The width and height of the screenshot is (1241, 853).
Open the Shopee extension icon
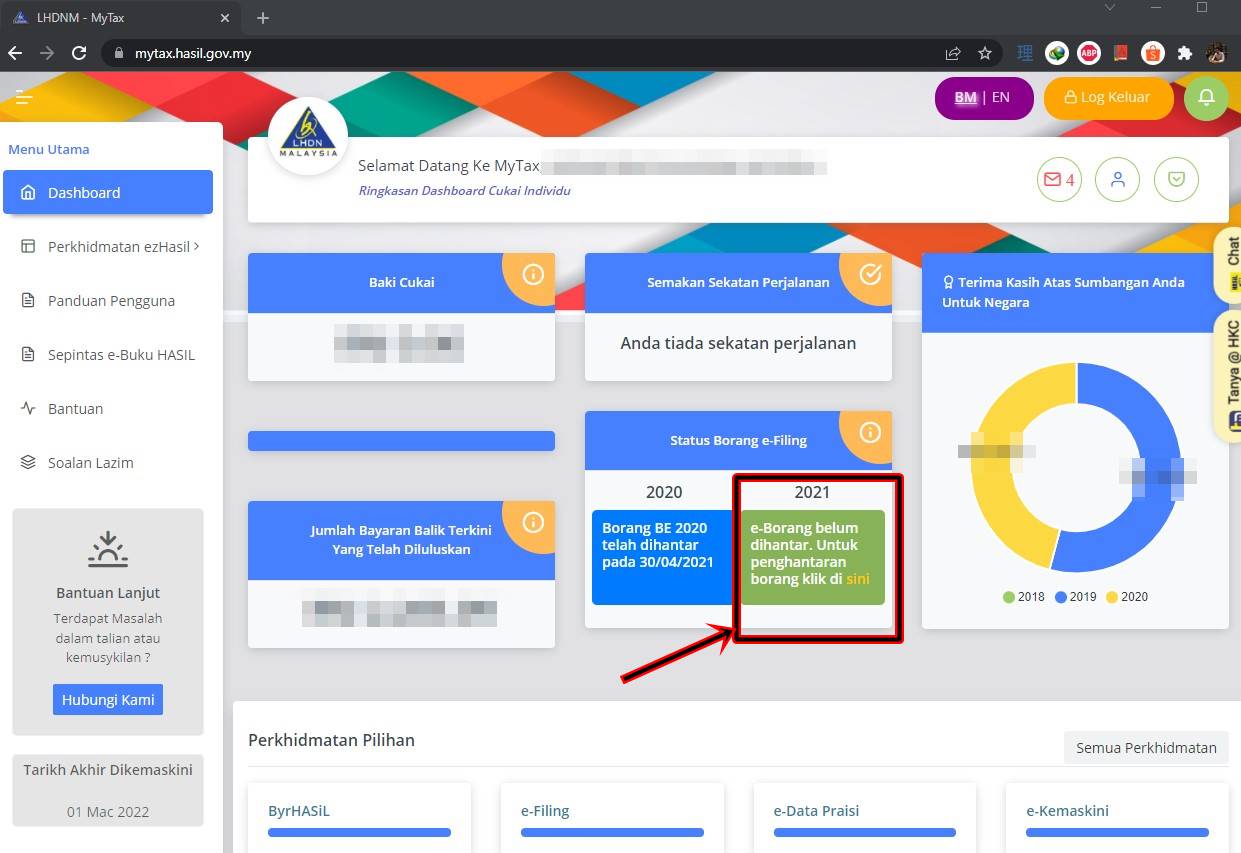[1152, 53]
